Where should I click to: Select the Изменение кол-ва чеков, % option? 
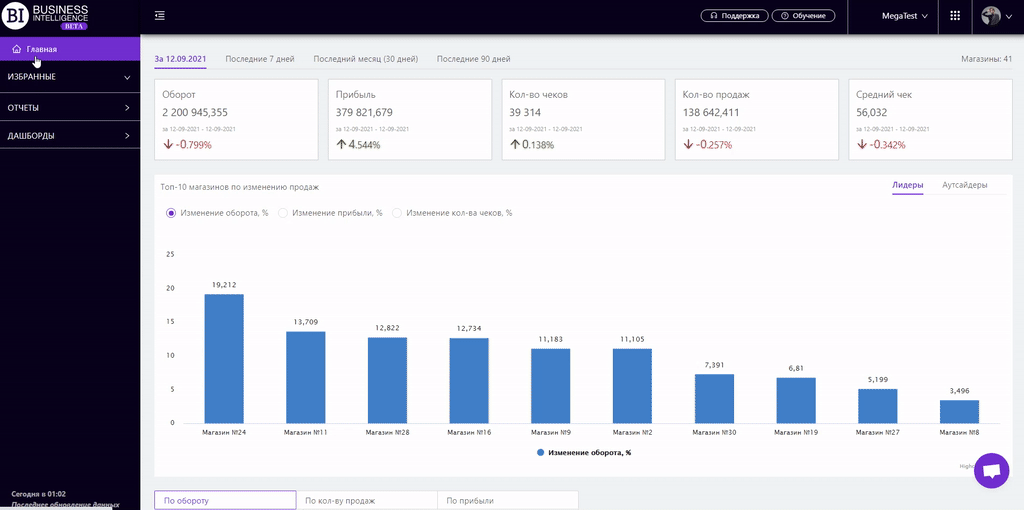tap(397, 213)
